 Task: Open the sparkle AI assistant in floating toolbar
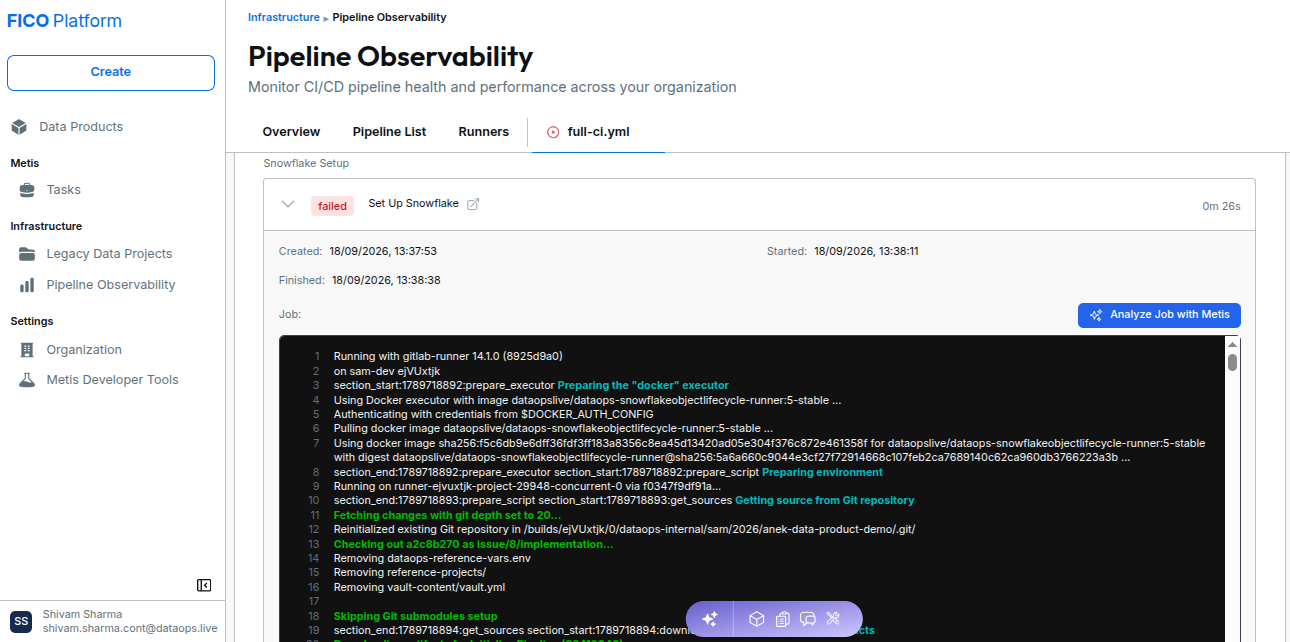pyautogui.click(x=710, y=619)
